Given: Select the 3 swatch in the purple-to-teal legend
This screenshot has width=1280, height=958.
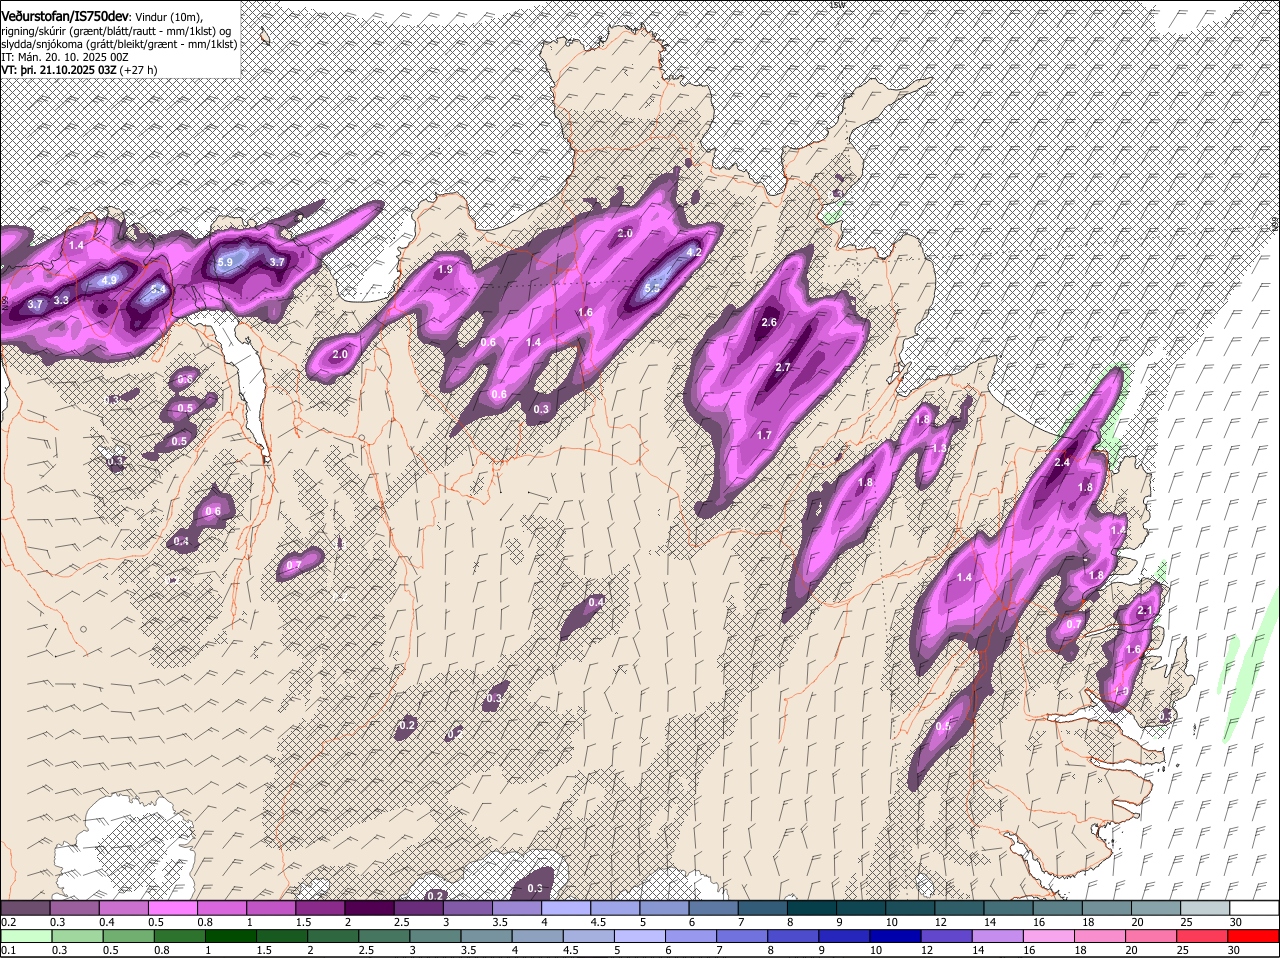Looking at the screenshot, I should click(x=467, y=908).
